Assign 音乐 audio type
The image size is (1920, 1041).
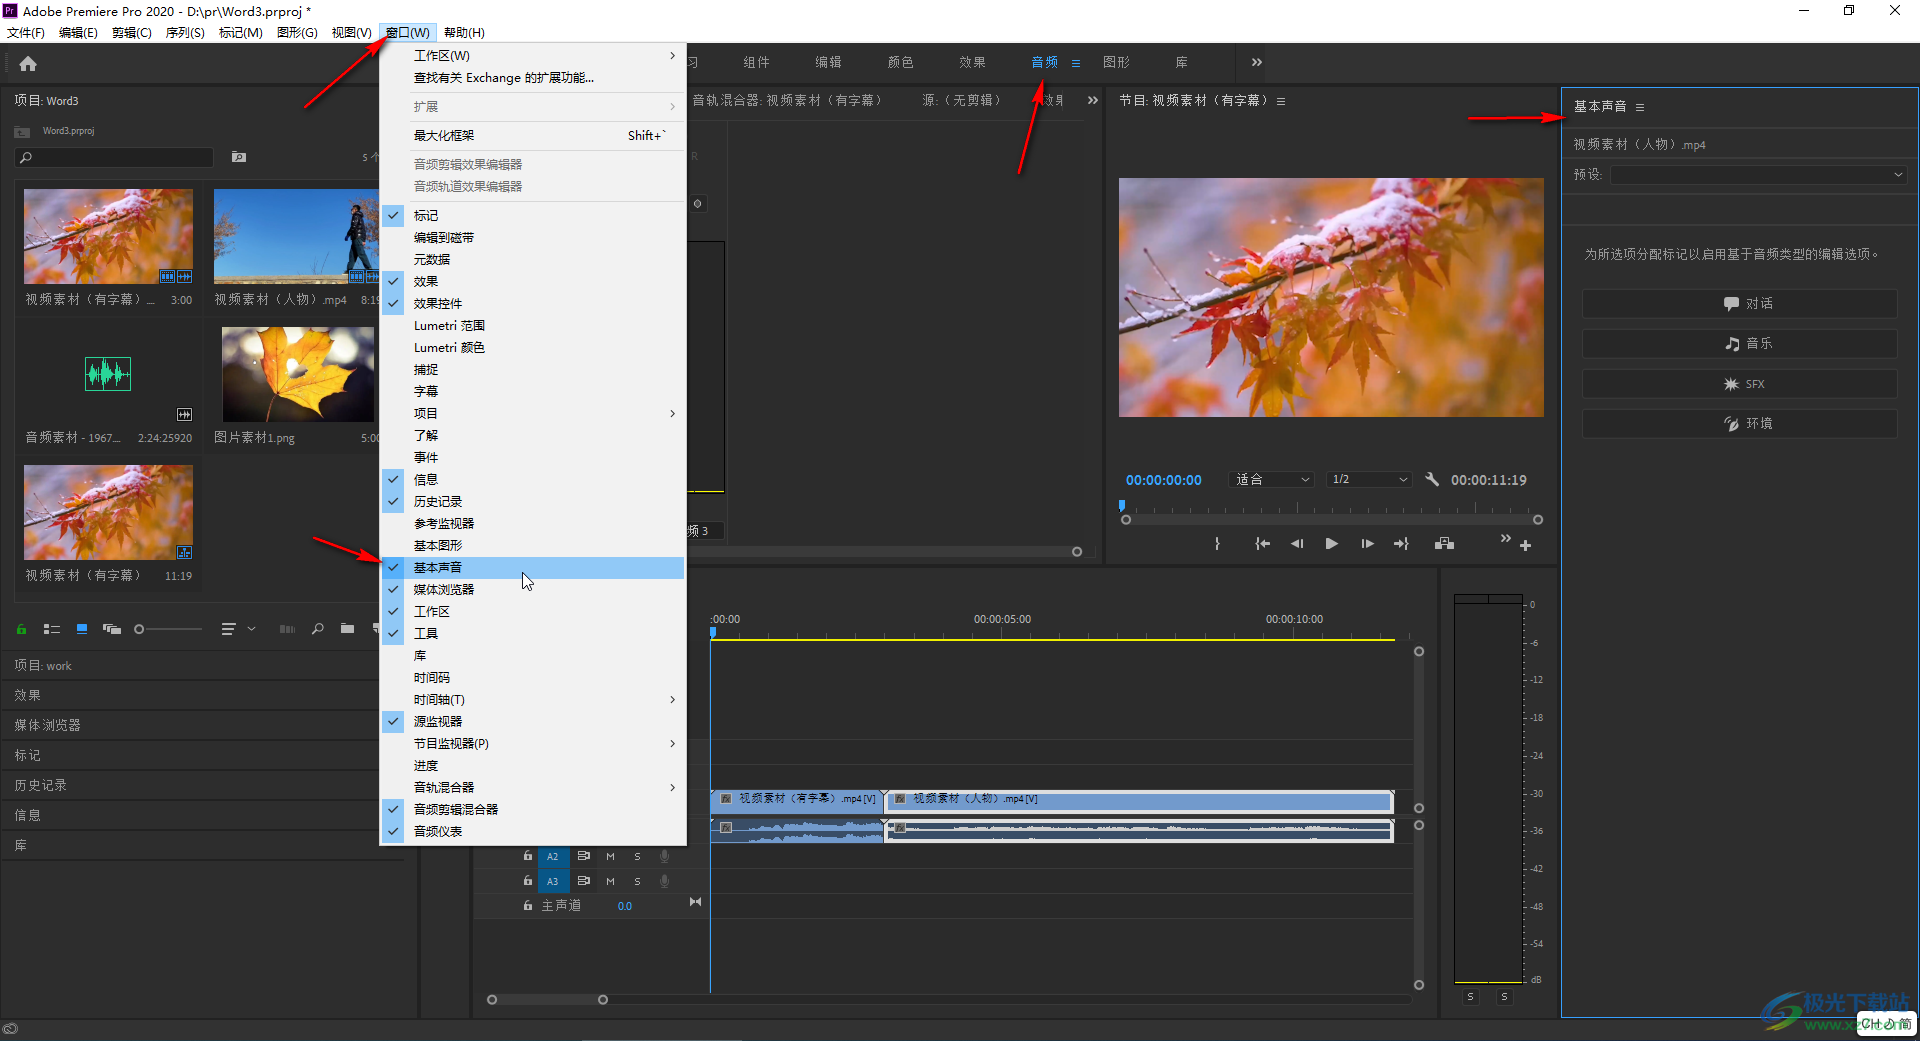coord(1739,344)
